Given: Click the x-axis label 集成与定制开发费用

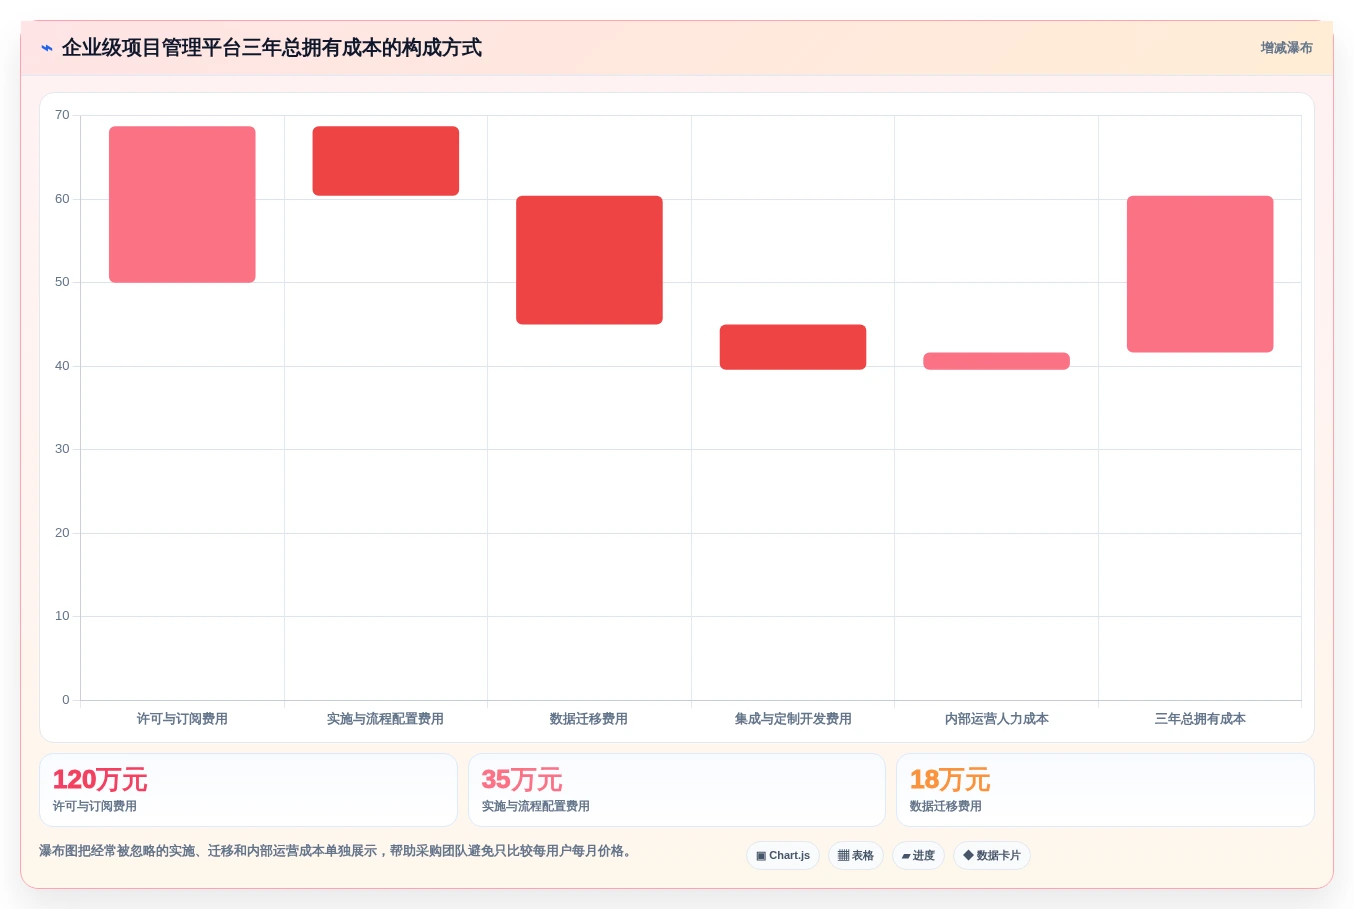Looking at the screenshot, I should (x=793, y=719).
